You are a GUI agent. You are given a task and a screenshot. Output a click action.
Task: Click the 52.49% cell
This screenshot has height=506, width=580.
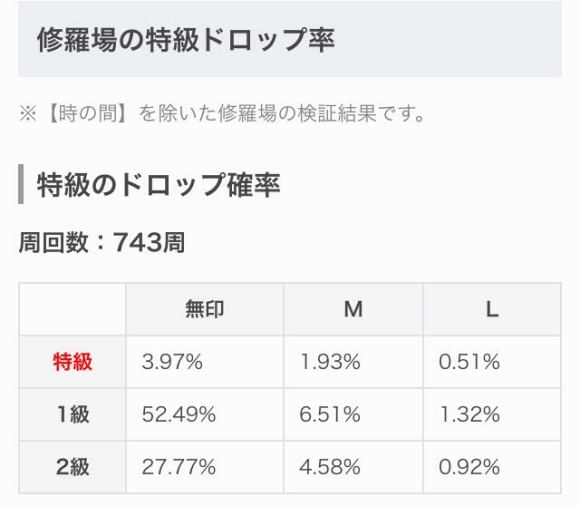[205, 414]
